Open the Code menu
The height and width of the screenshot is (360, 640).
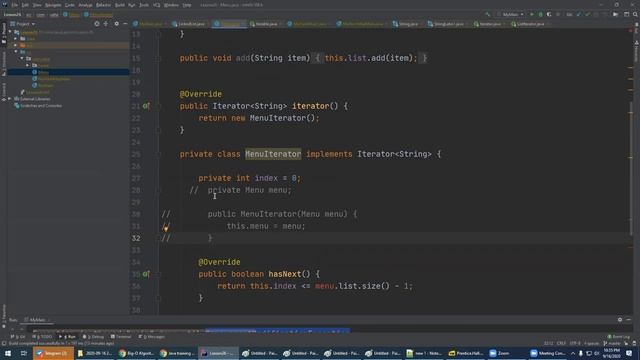pyautogui.click(x=69, y=5)
